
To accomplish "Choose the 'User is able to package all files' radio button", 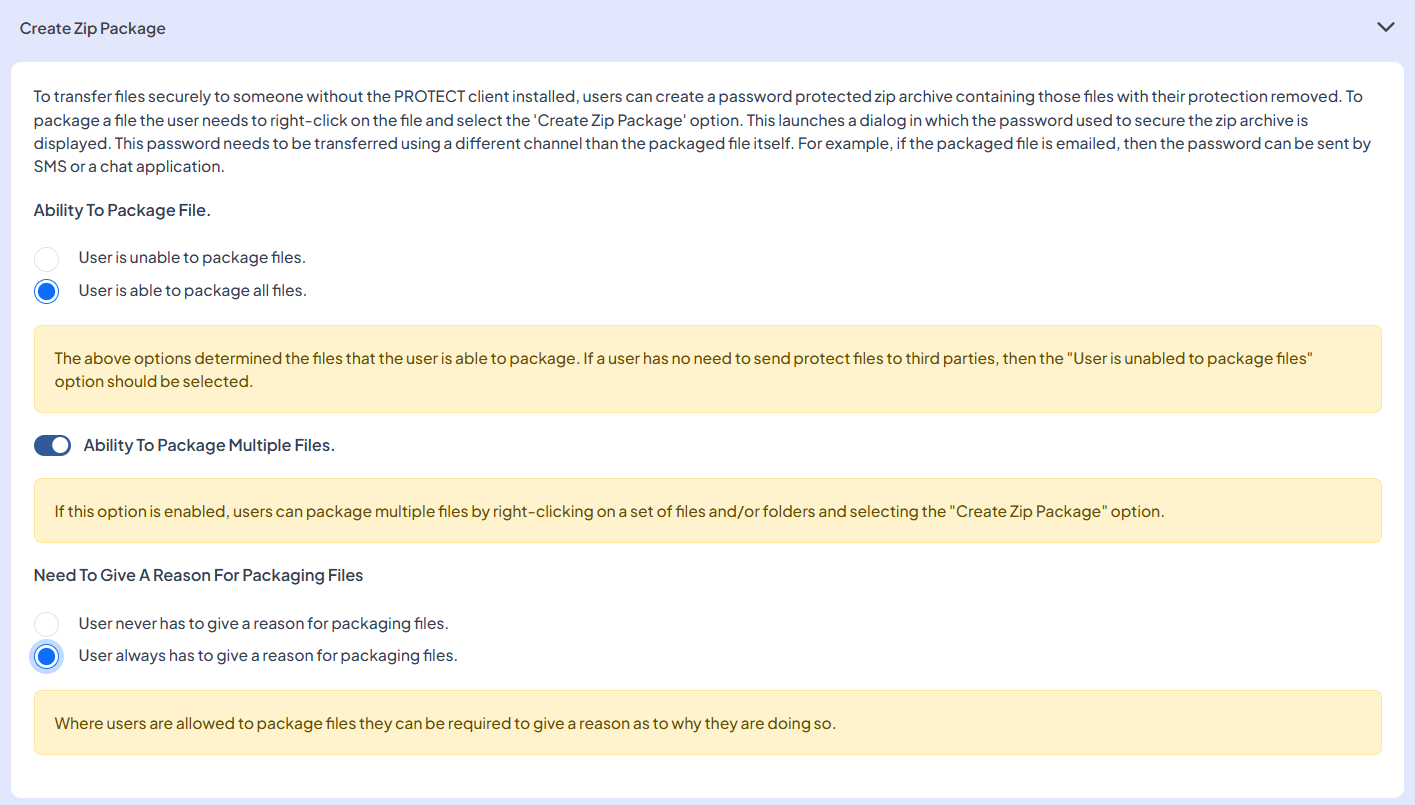I will 46,292.
